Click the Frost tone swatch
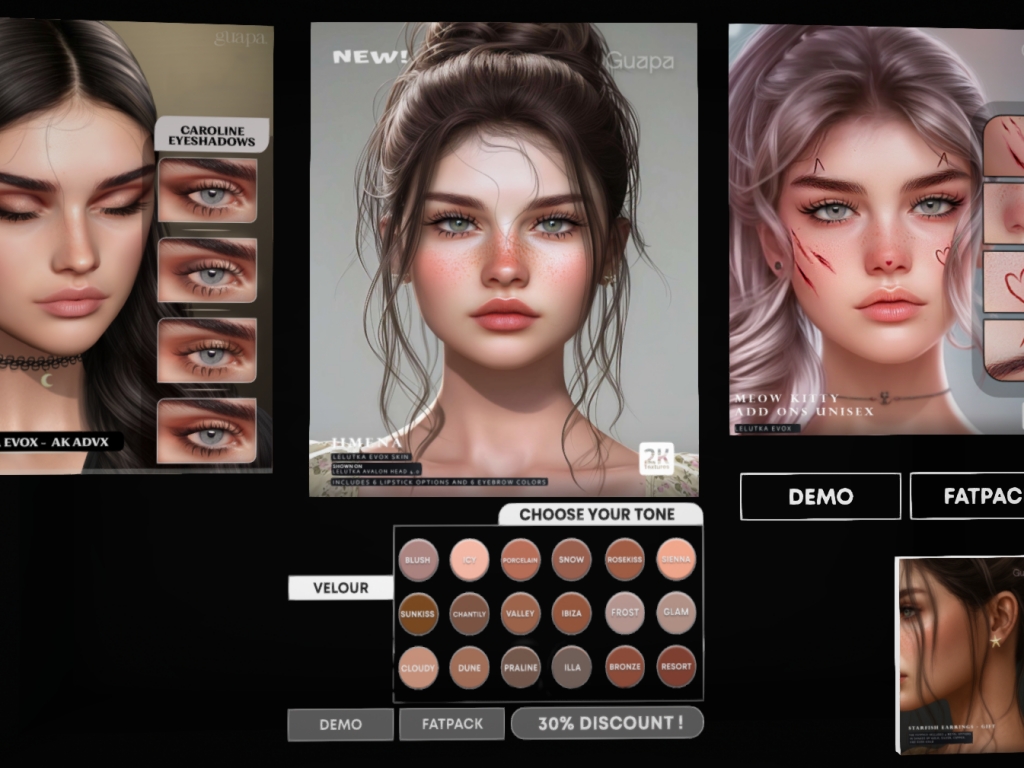Screen dimensions: 1024x768 624,613
